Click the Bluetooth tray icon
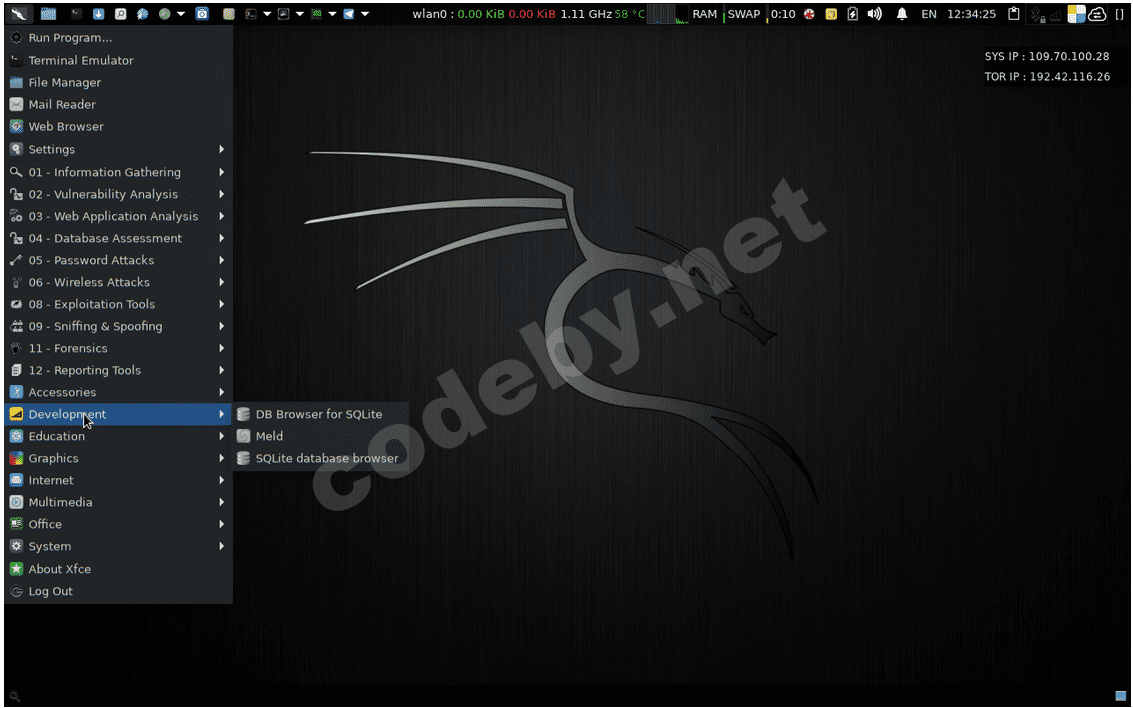The height and width of the screenshot is (708, 1133). (x=1037, y=14)
